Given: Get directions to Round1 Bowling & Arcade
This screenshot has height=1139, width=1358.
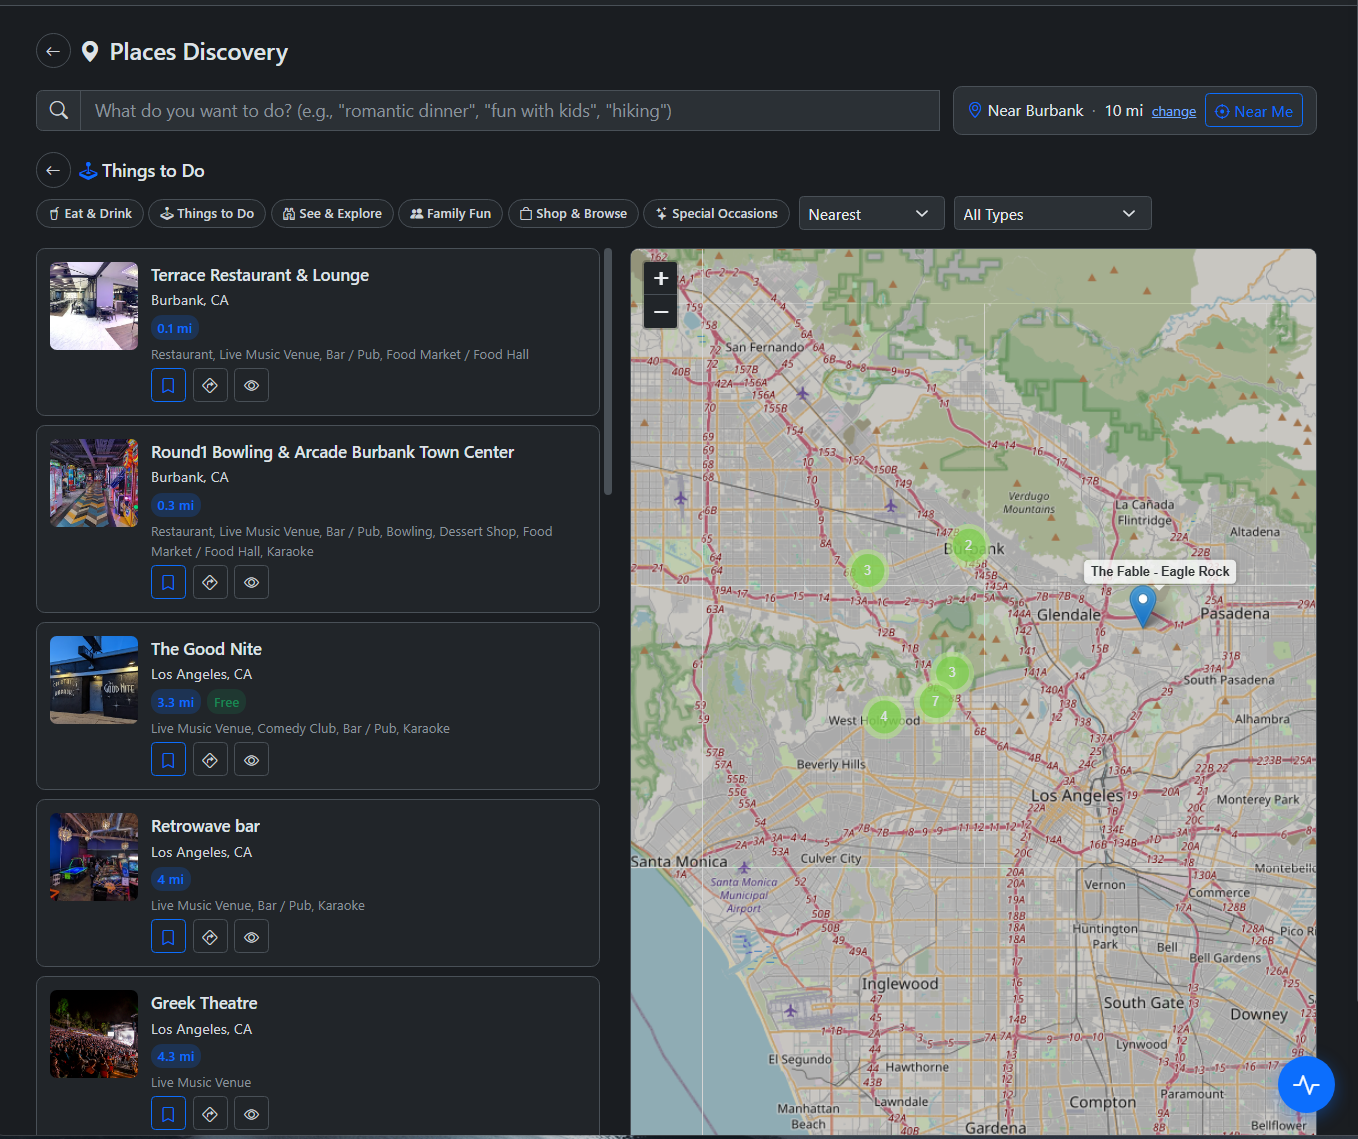Looking at the screenshot, I should pos(210,582).
